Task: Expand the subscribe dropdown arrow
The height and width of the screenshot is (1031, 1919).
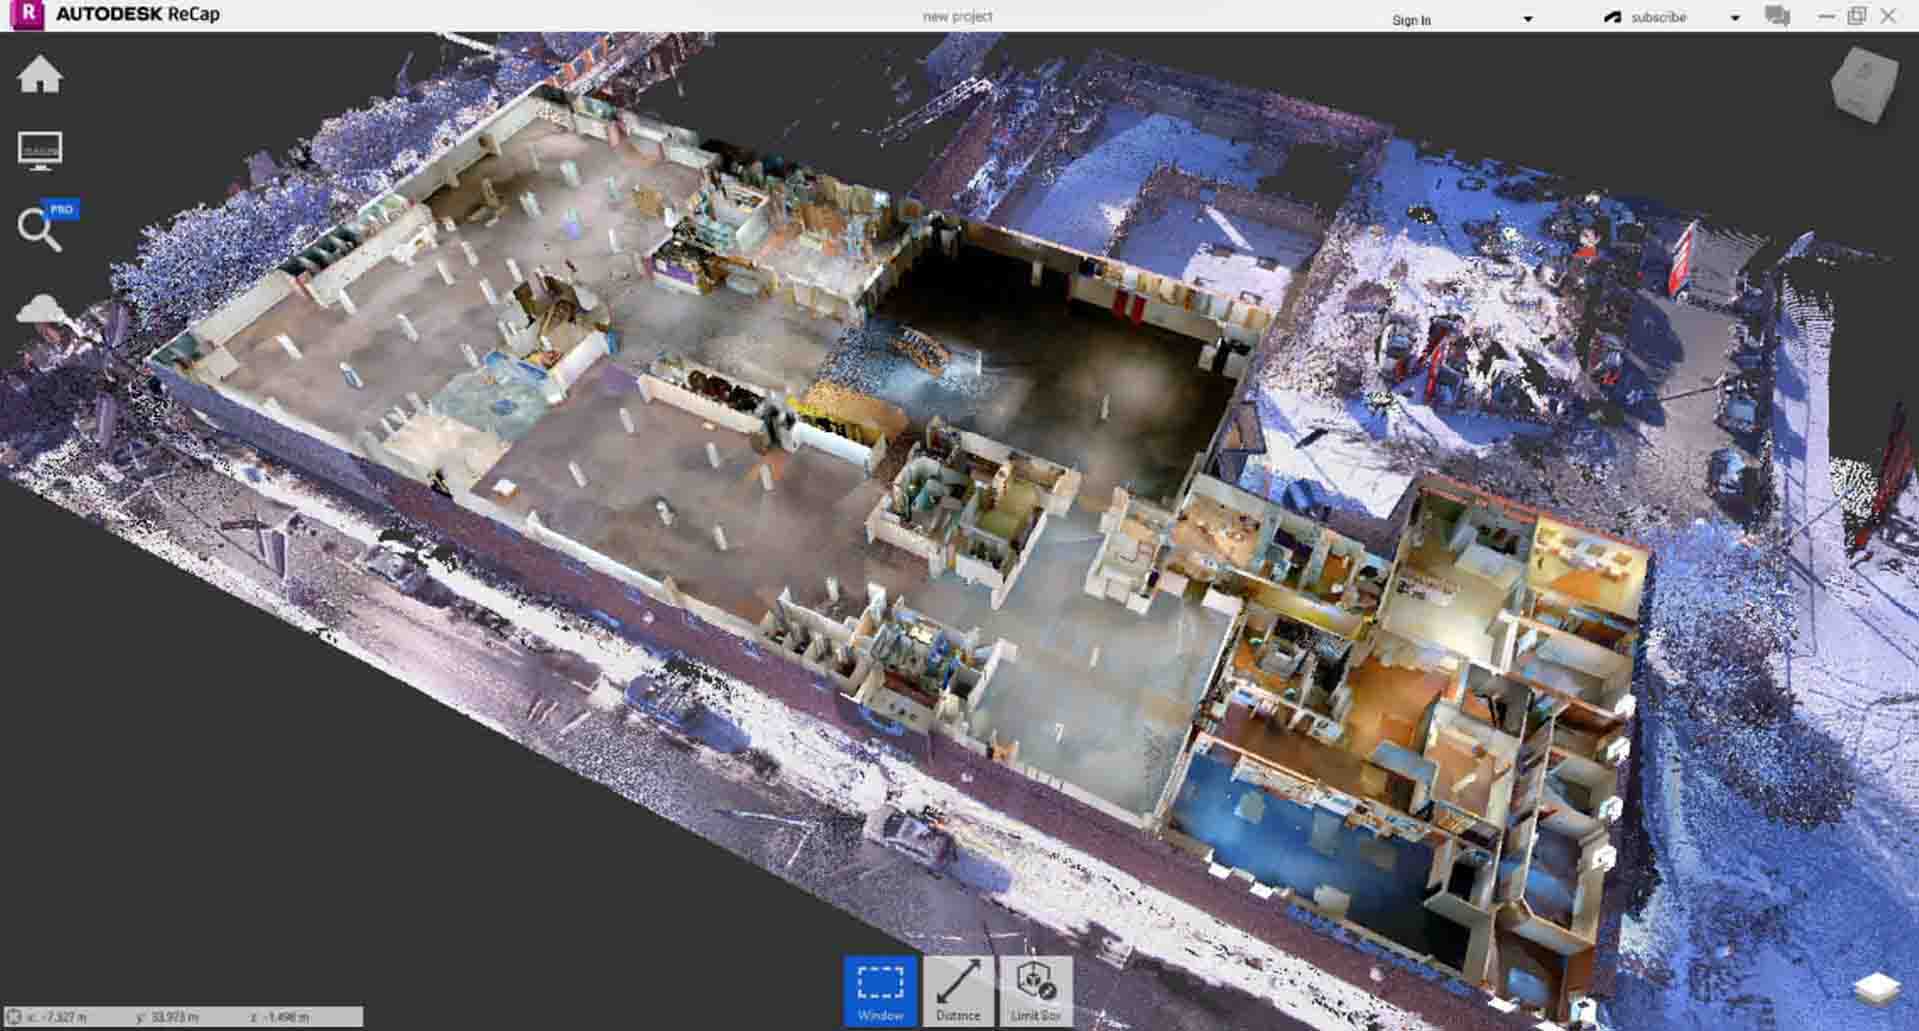Action: [1734, 18]
